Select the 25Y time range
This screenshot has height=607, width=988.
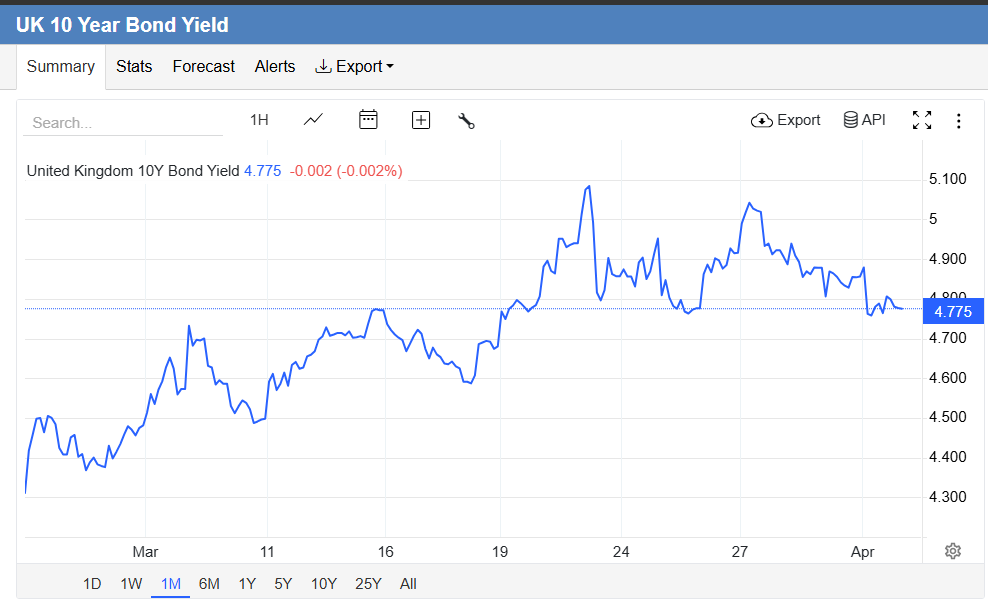368,584
